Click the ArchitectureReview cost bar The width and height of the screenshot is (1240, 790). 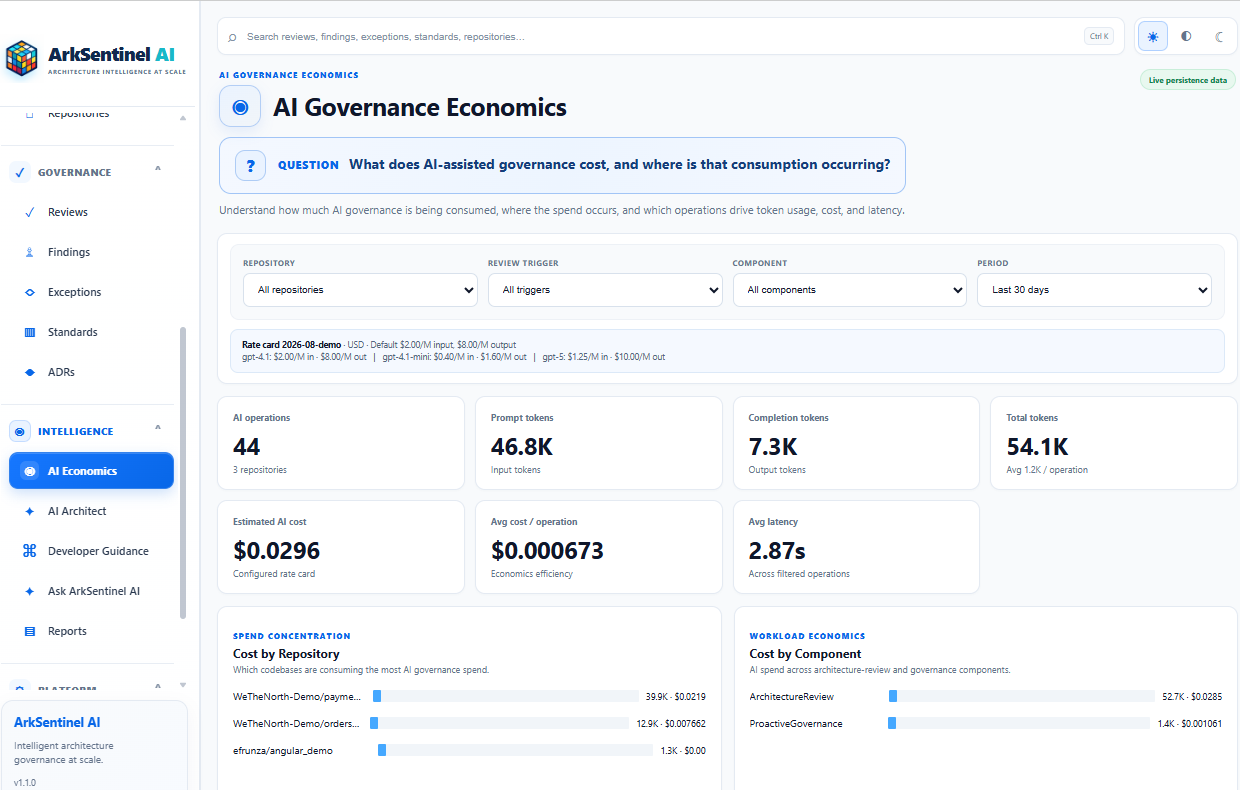pyautogui.click(x=1021, y=696)
